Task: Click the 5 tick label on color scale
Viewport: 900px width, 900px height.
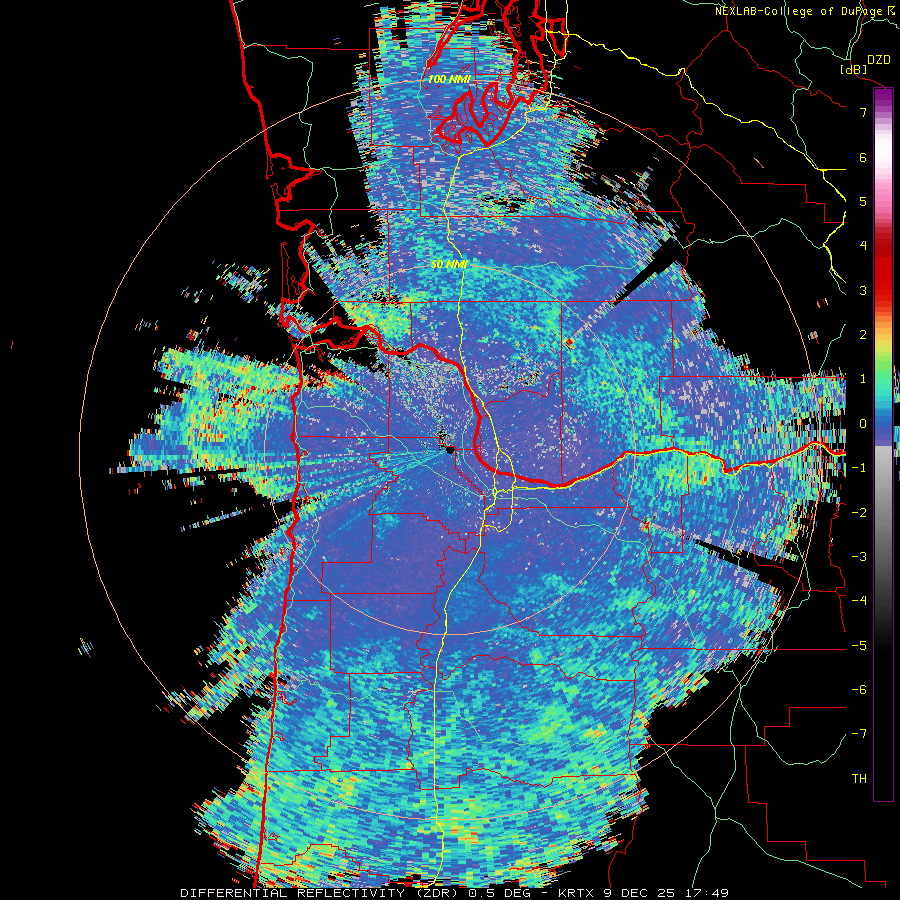Action: (x=863, y=201)
